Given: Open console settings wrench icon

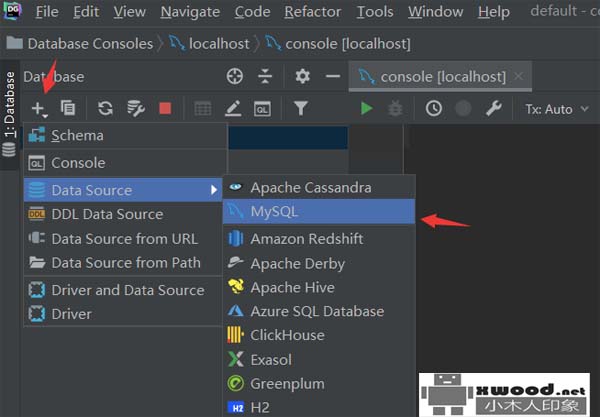Looking at the screenshot, I should (x=493, y=109).
